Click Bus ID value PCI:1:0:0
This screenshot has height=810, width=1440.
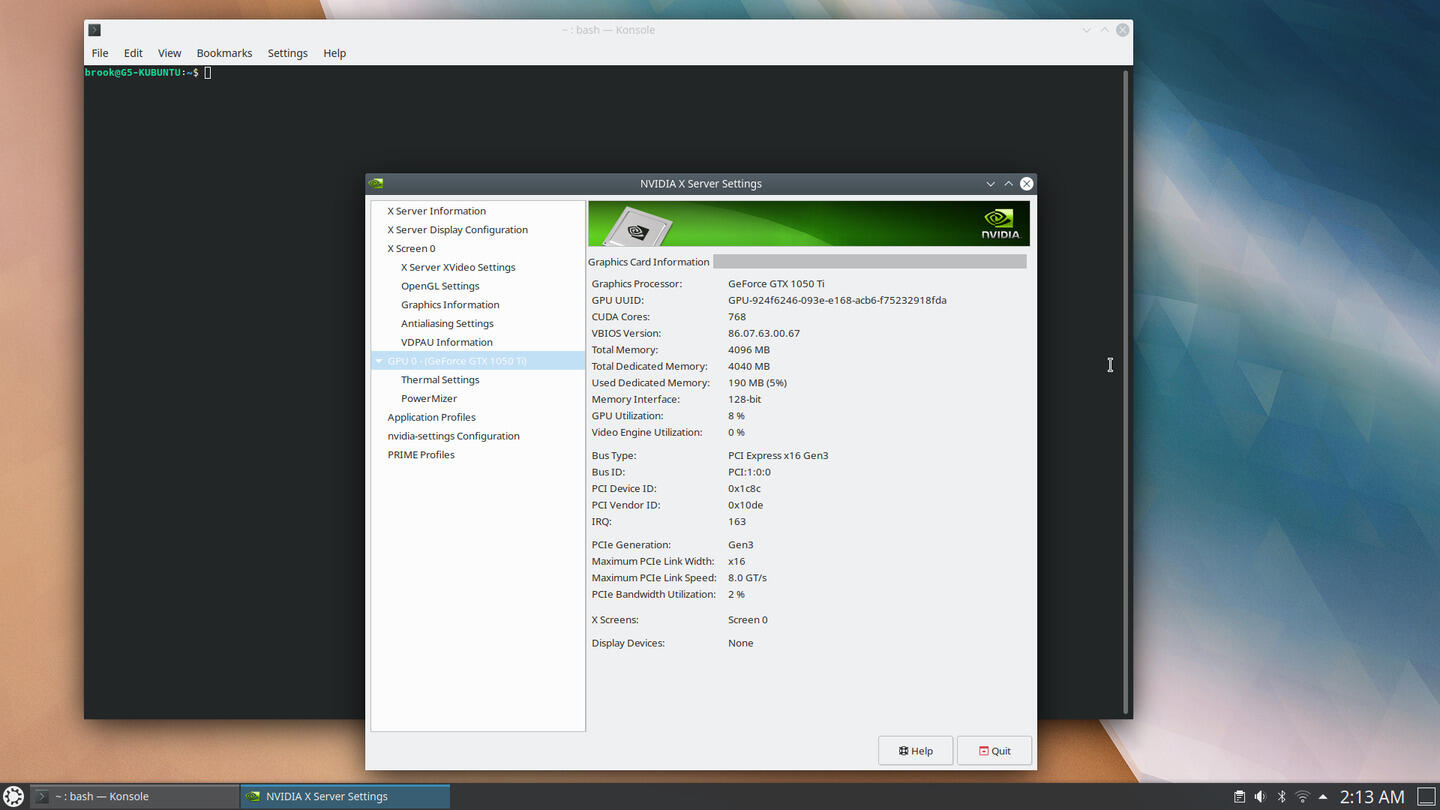pyautogui.click(x=749, y=472)
